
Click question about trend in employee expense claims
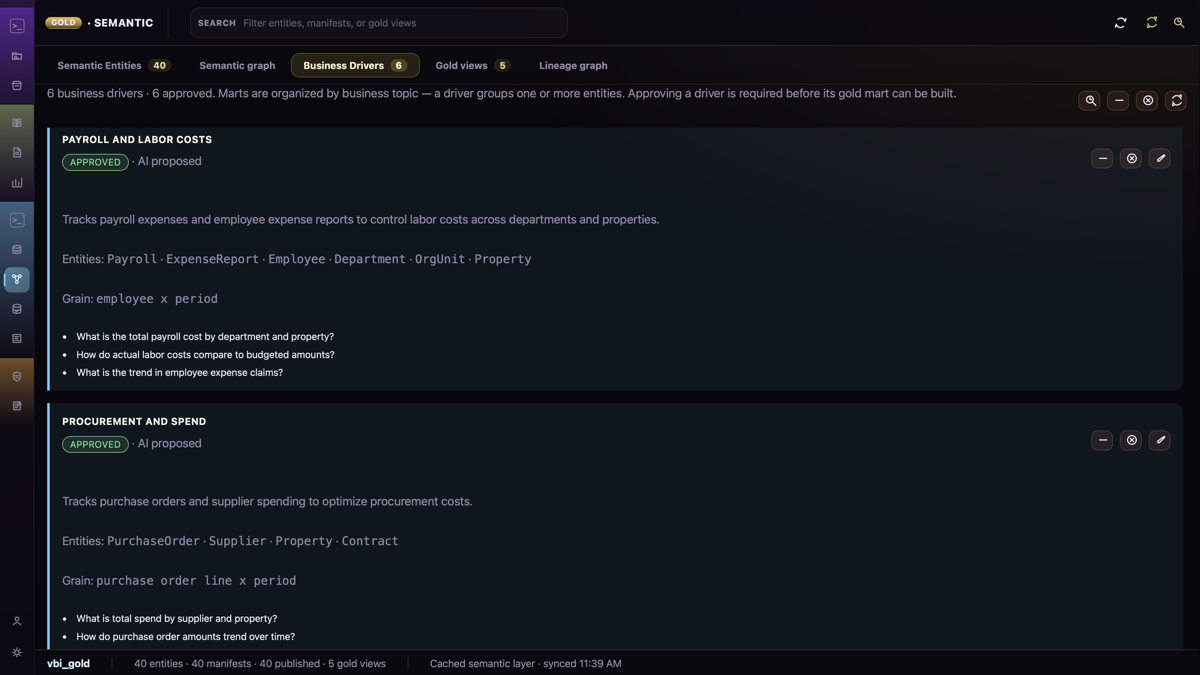click(180, 373)
